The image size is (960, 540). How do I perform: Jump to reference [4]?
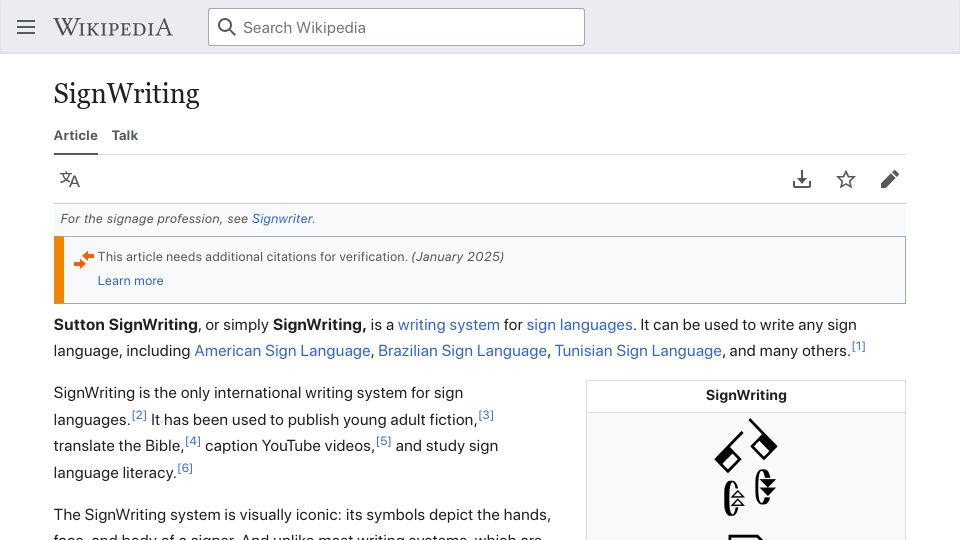(193, 441)
